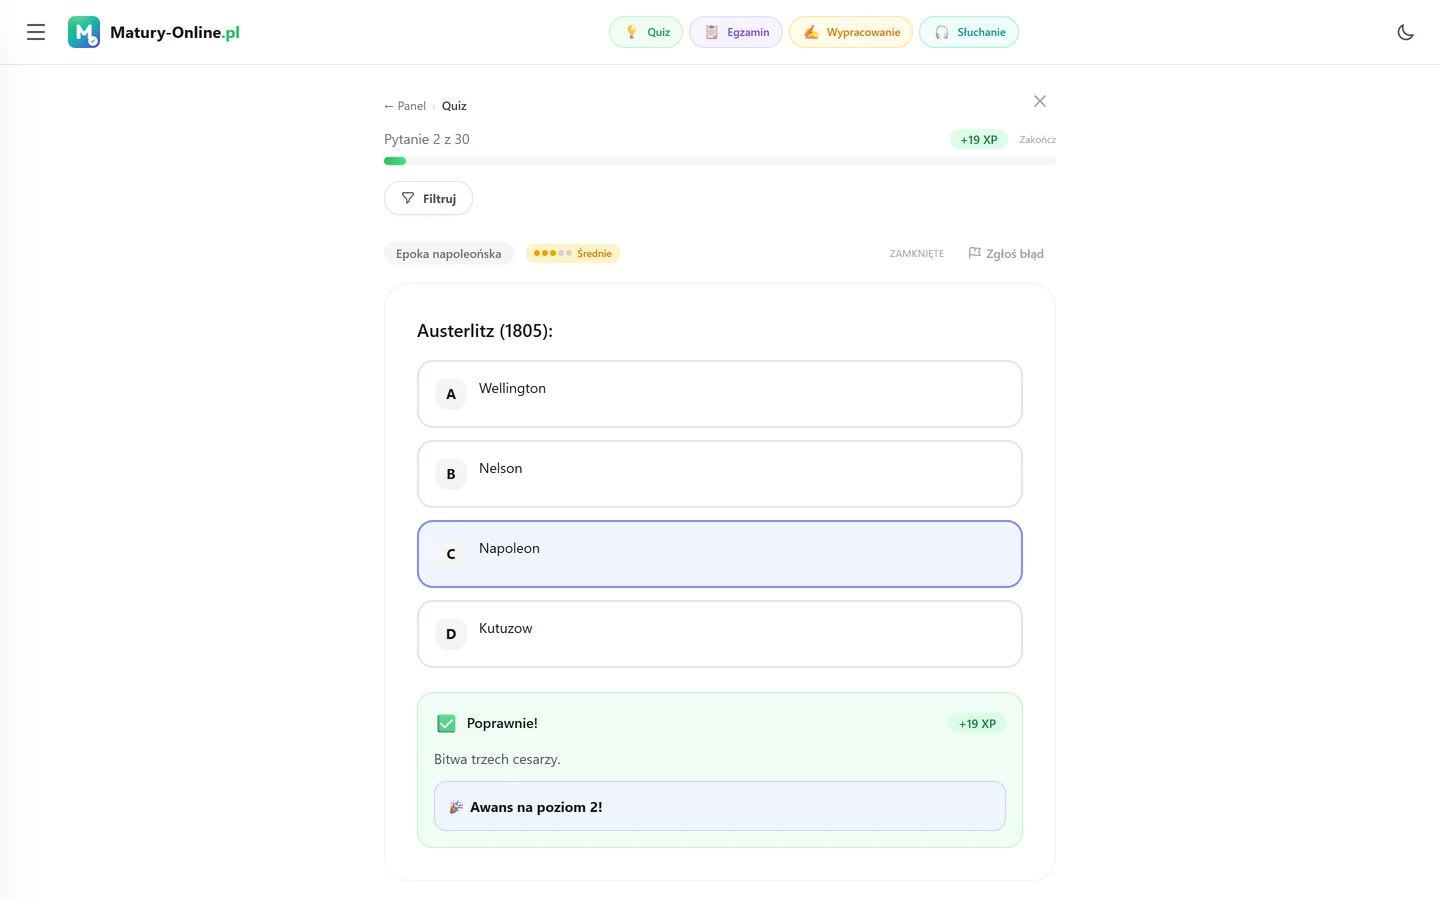Pick answer C, Napoleon
The image size is (1440, 900).
pyautogui.click(x=720, y=554)
